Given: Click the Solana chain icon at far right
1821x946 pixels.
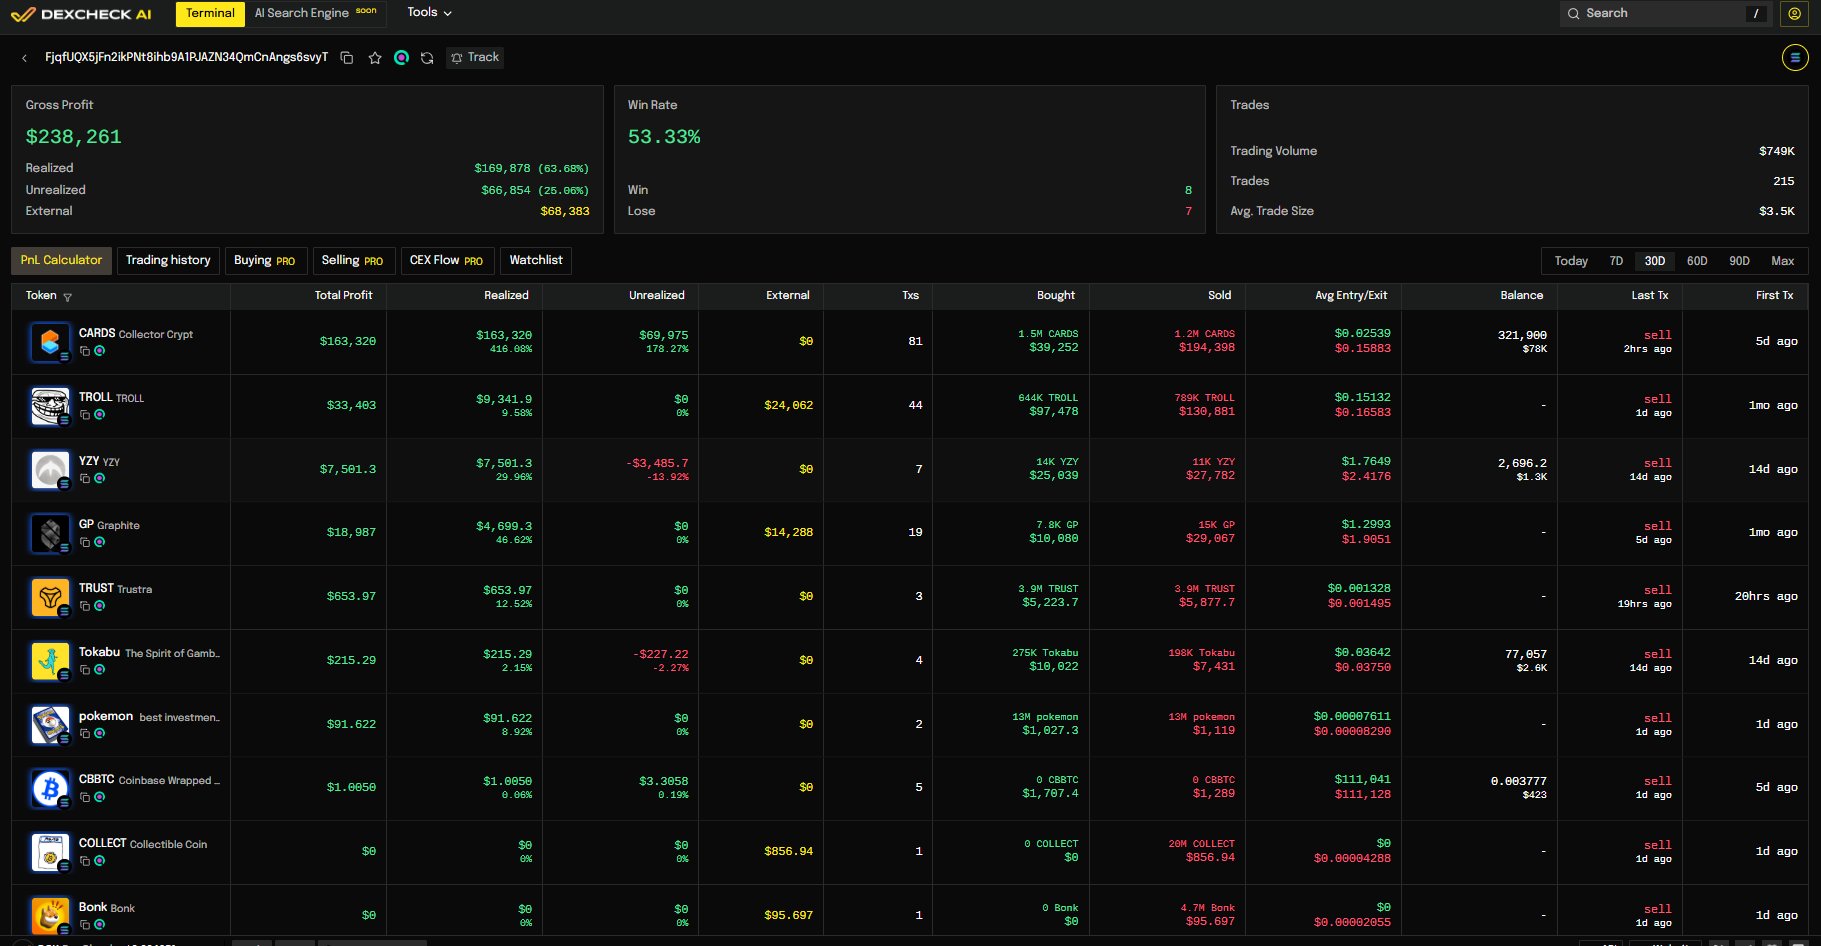Looking at the screenshot, I should point(1795,58).
